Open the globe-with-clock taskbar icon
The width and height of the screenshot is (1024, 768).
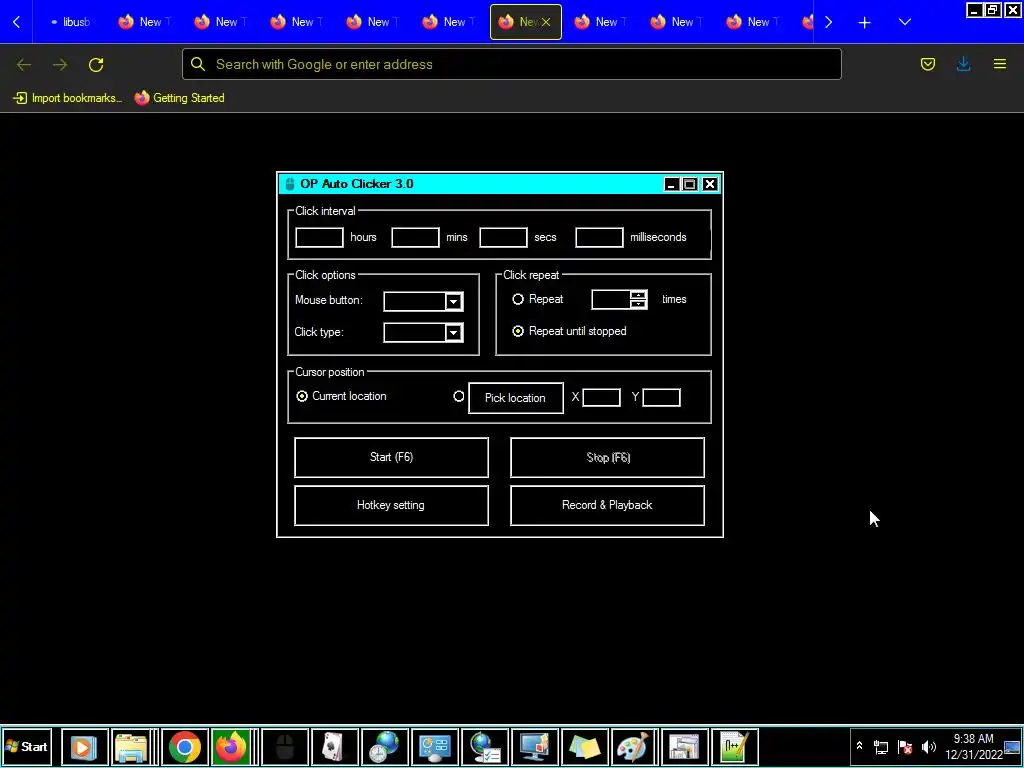coord(385,747)
